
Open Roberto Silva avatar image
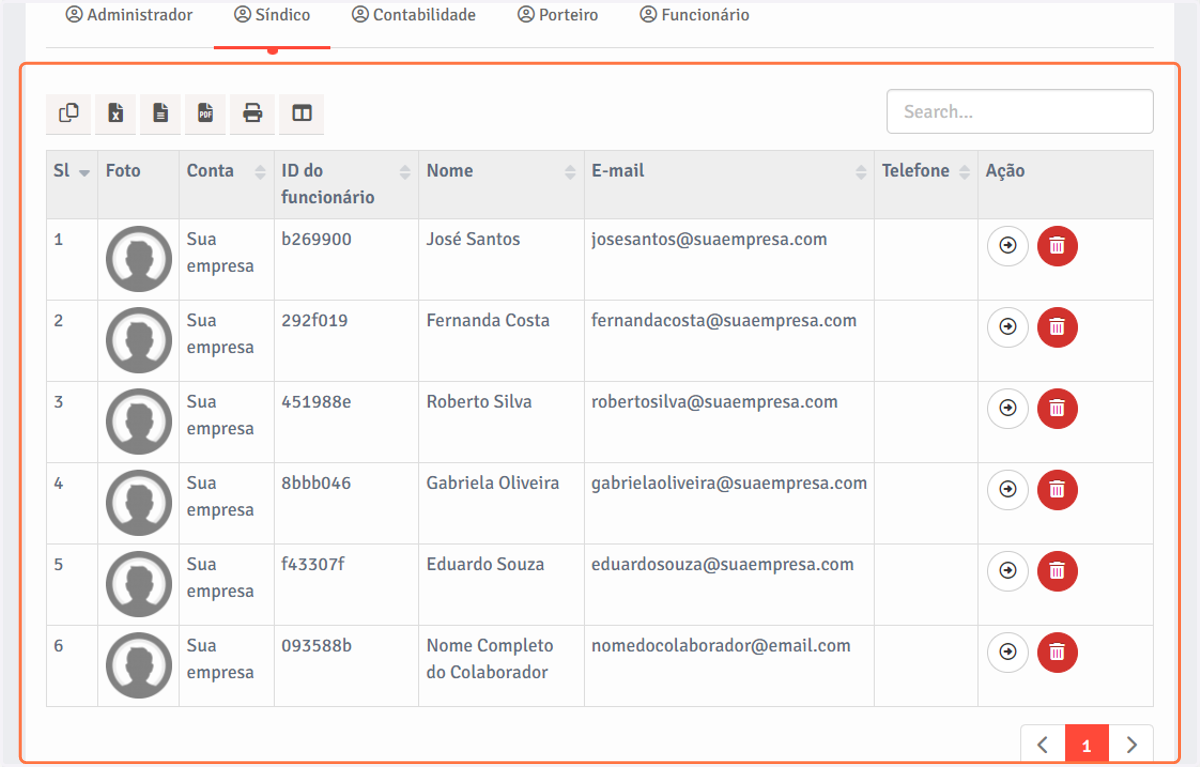point(139,421)
